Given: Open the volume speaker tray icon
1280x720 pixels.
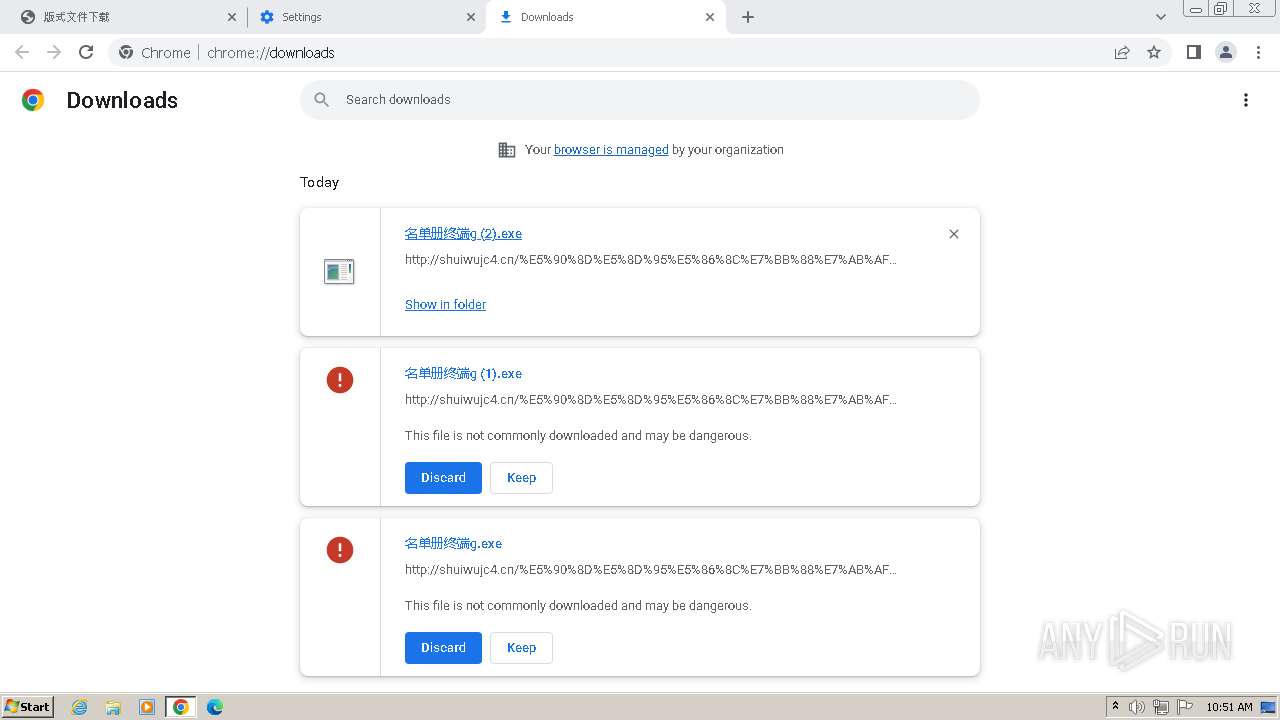Looking at the screenshot, I should pyautogui.click(x=1137, y=707).
